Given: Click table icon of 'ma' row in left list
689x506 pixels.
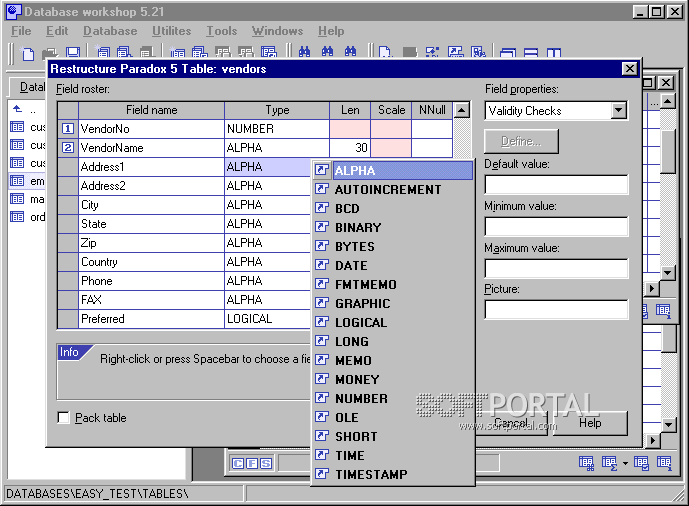Looking at the screenshot, I should coord(17,199).
